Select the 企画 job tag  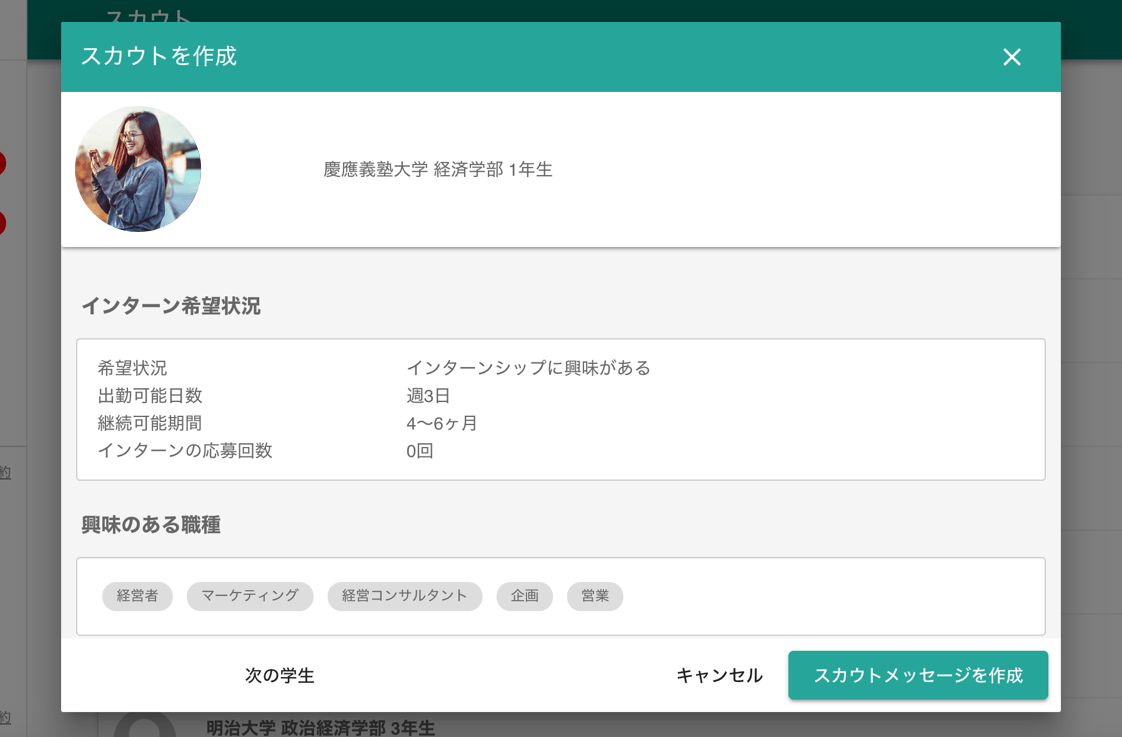[x=525, y=596]
